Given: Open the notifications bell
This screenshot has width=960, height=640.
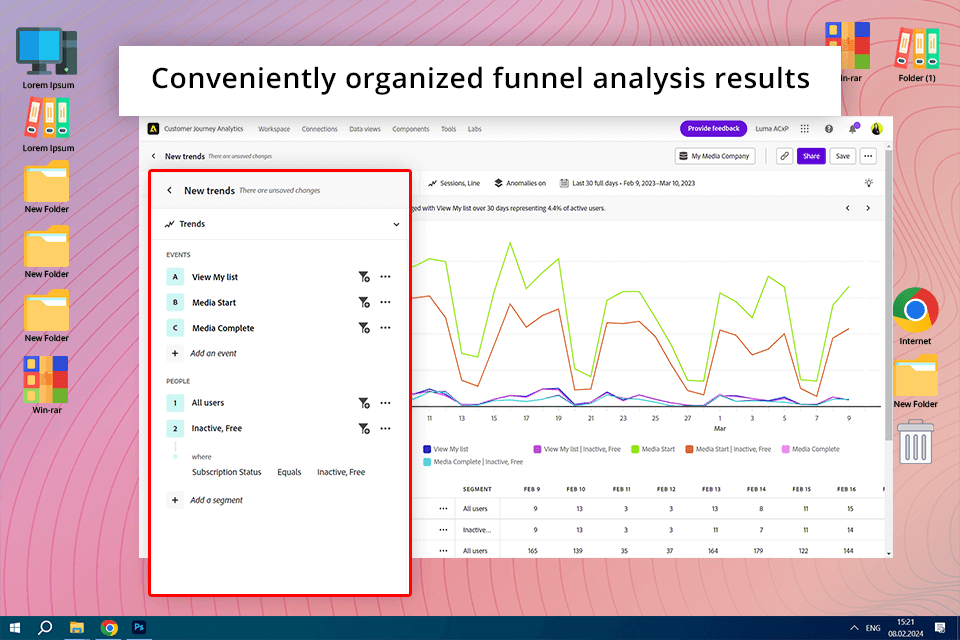Looking at the screenshot, I should coord(853,129).
